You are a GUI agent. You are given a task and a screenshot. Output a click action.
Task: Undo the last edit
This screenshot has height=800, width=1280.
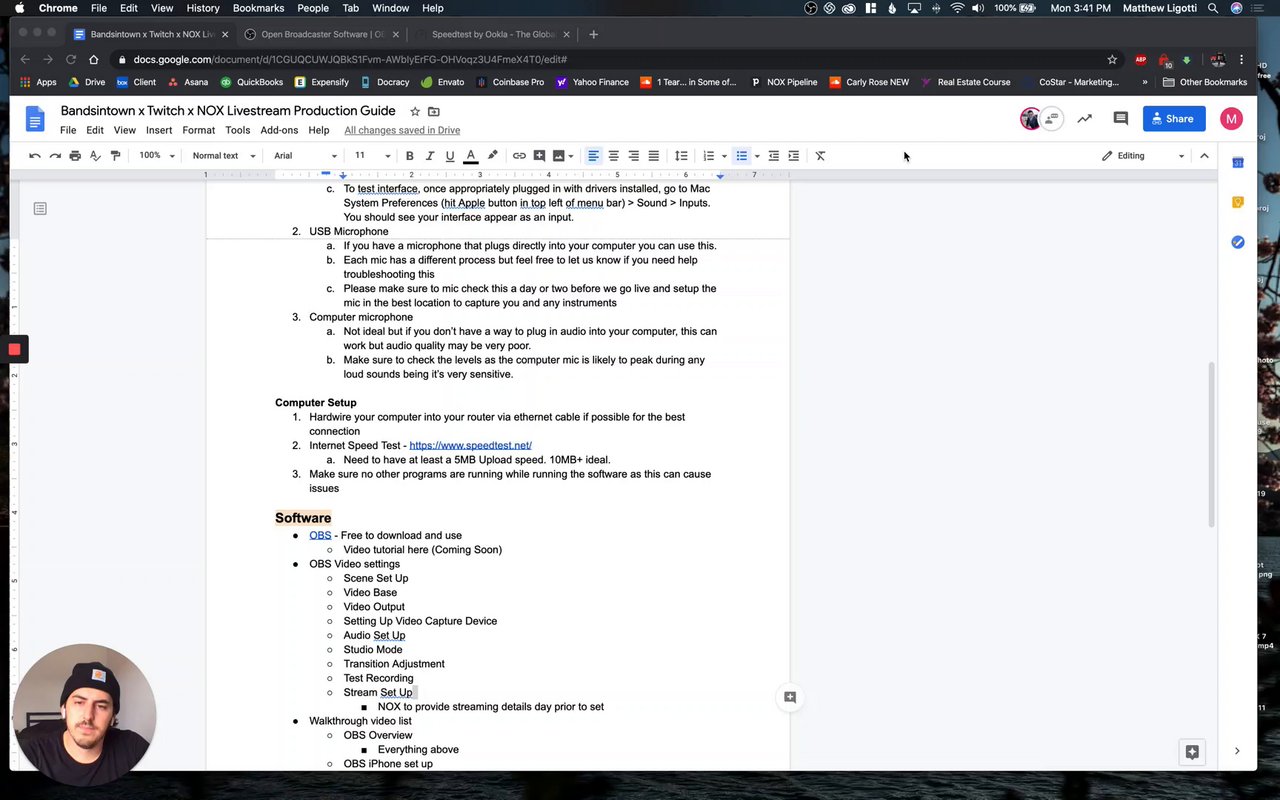(x=35, y=156)
